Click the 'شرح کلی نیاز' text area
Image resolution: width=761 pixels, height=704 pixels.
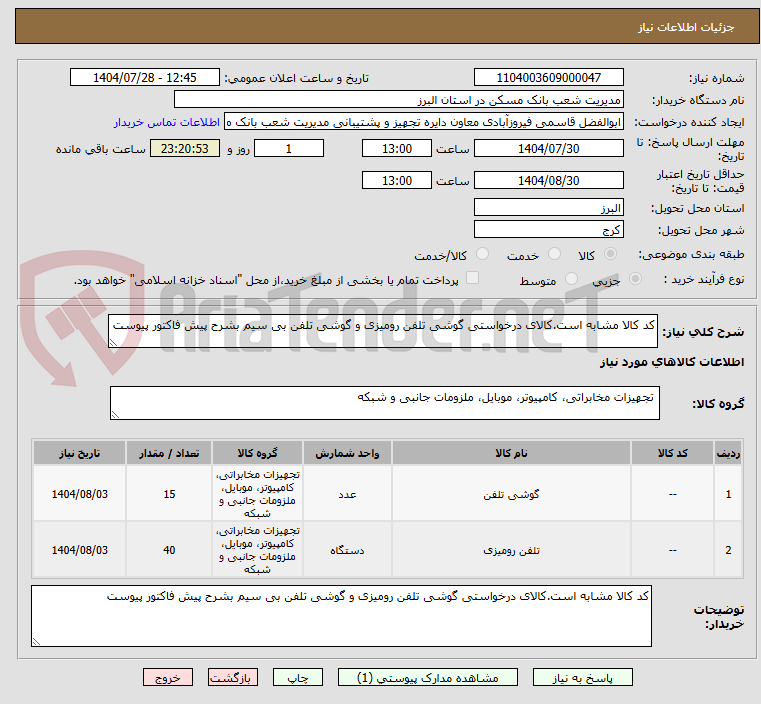tap(383, 332)
